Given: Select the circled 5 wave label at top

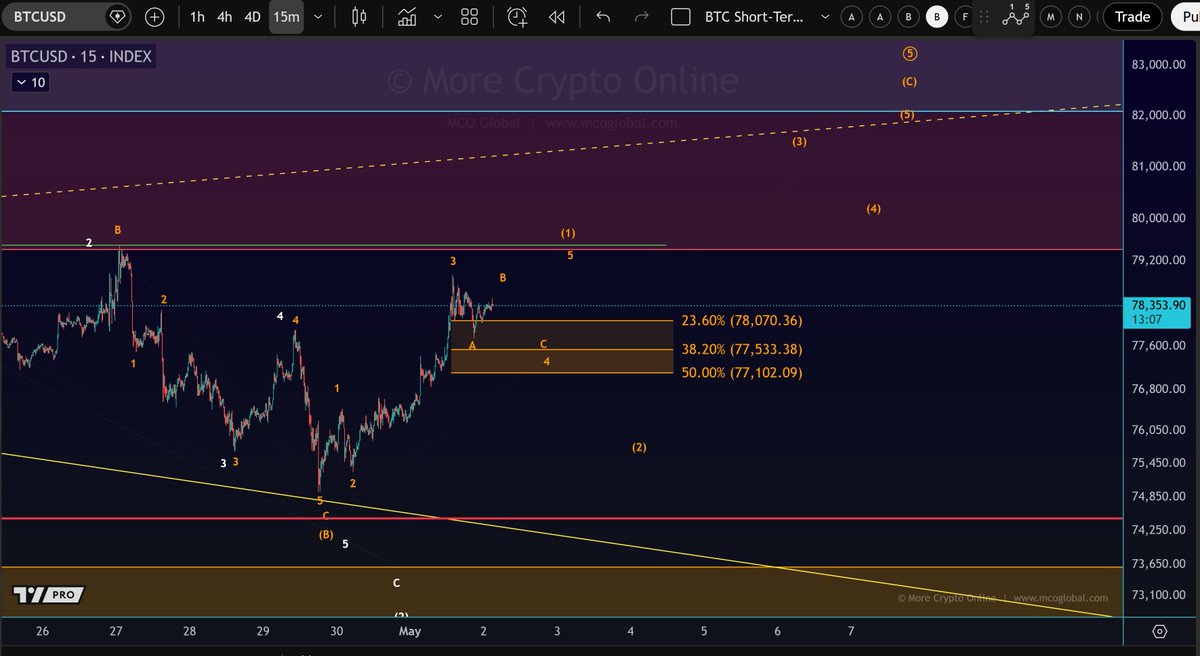Looking at the screenshot, I should coord(909,53).
